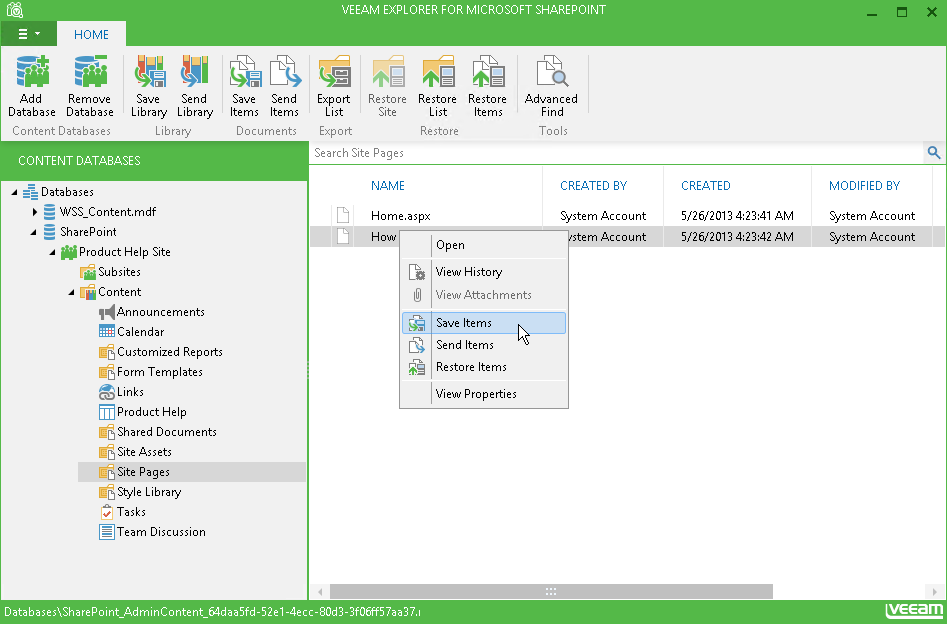Click the status bar database path text
Viewport: 947px width, 624px height.
(213, 612)
